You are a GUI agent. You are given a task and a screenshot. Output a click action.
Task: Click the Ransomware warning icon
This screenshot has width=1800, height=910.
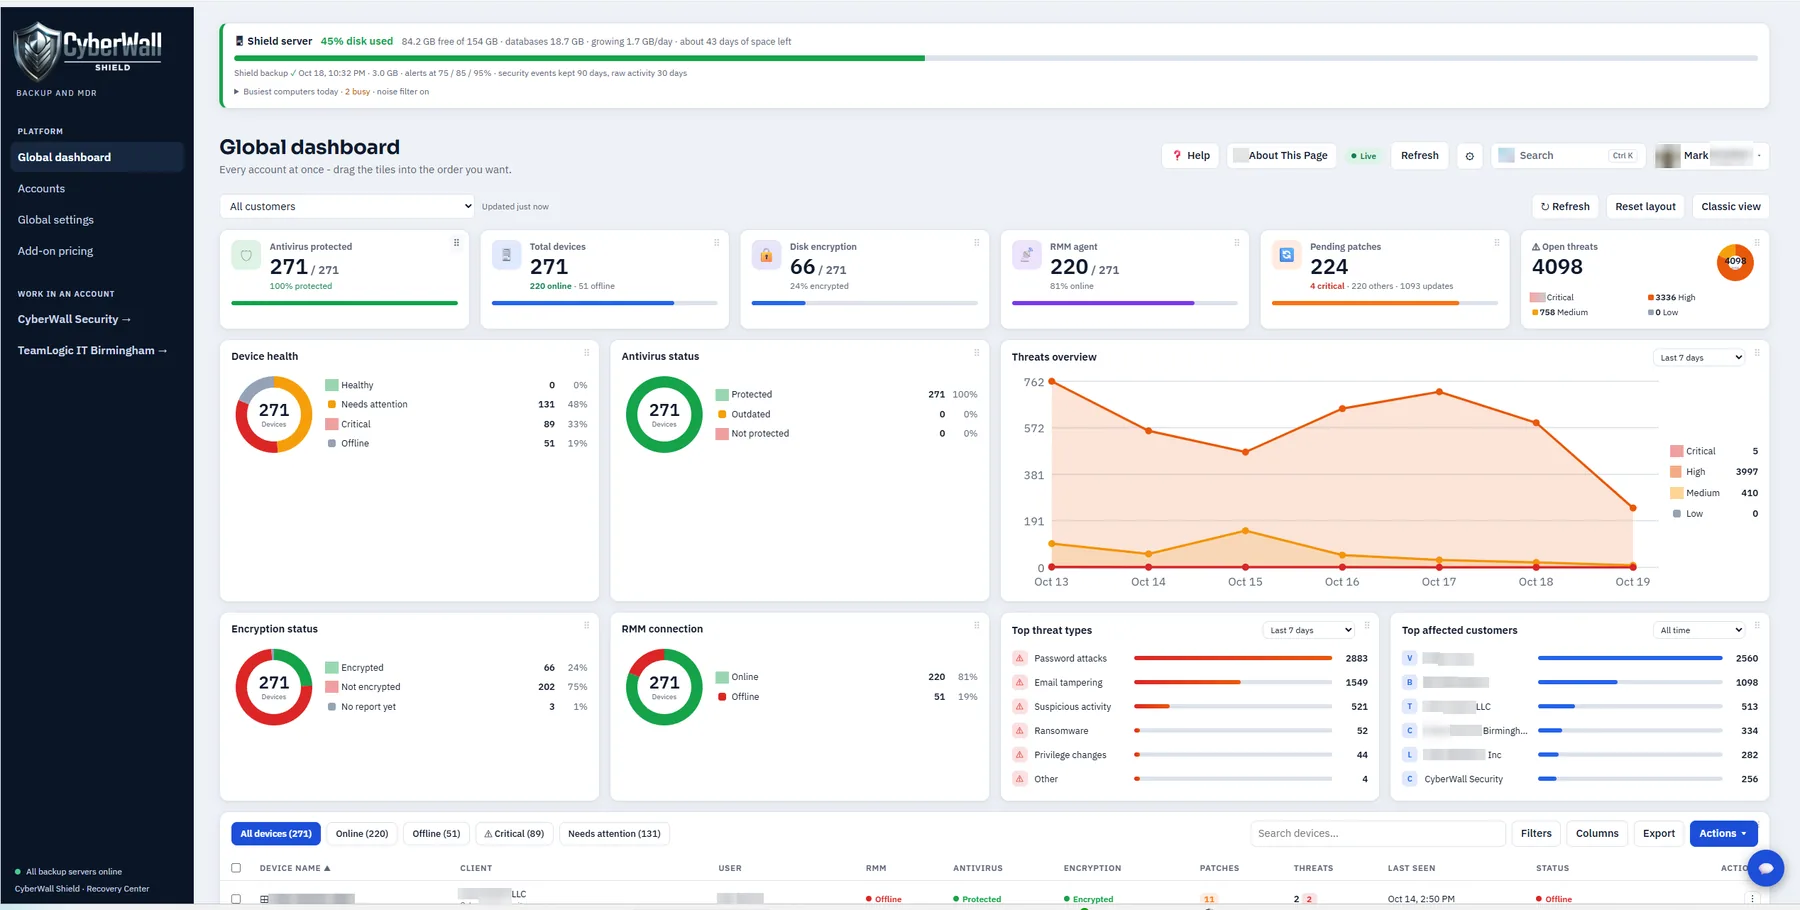(x=1020, y=731)
